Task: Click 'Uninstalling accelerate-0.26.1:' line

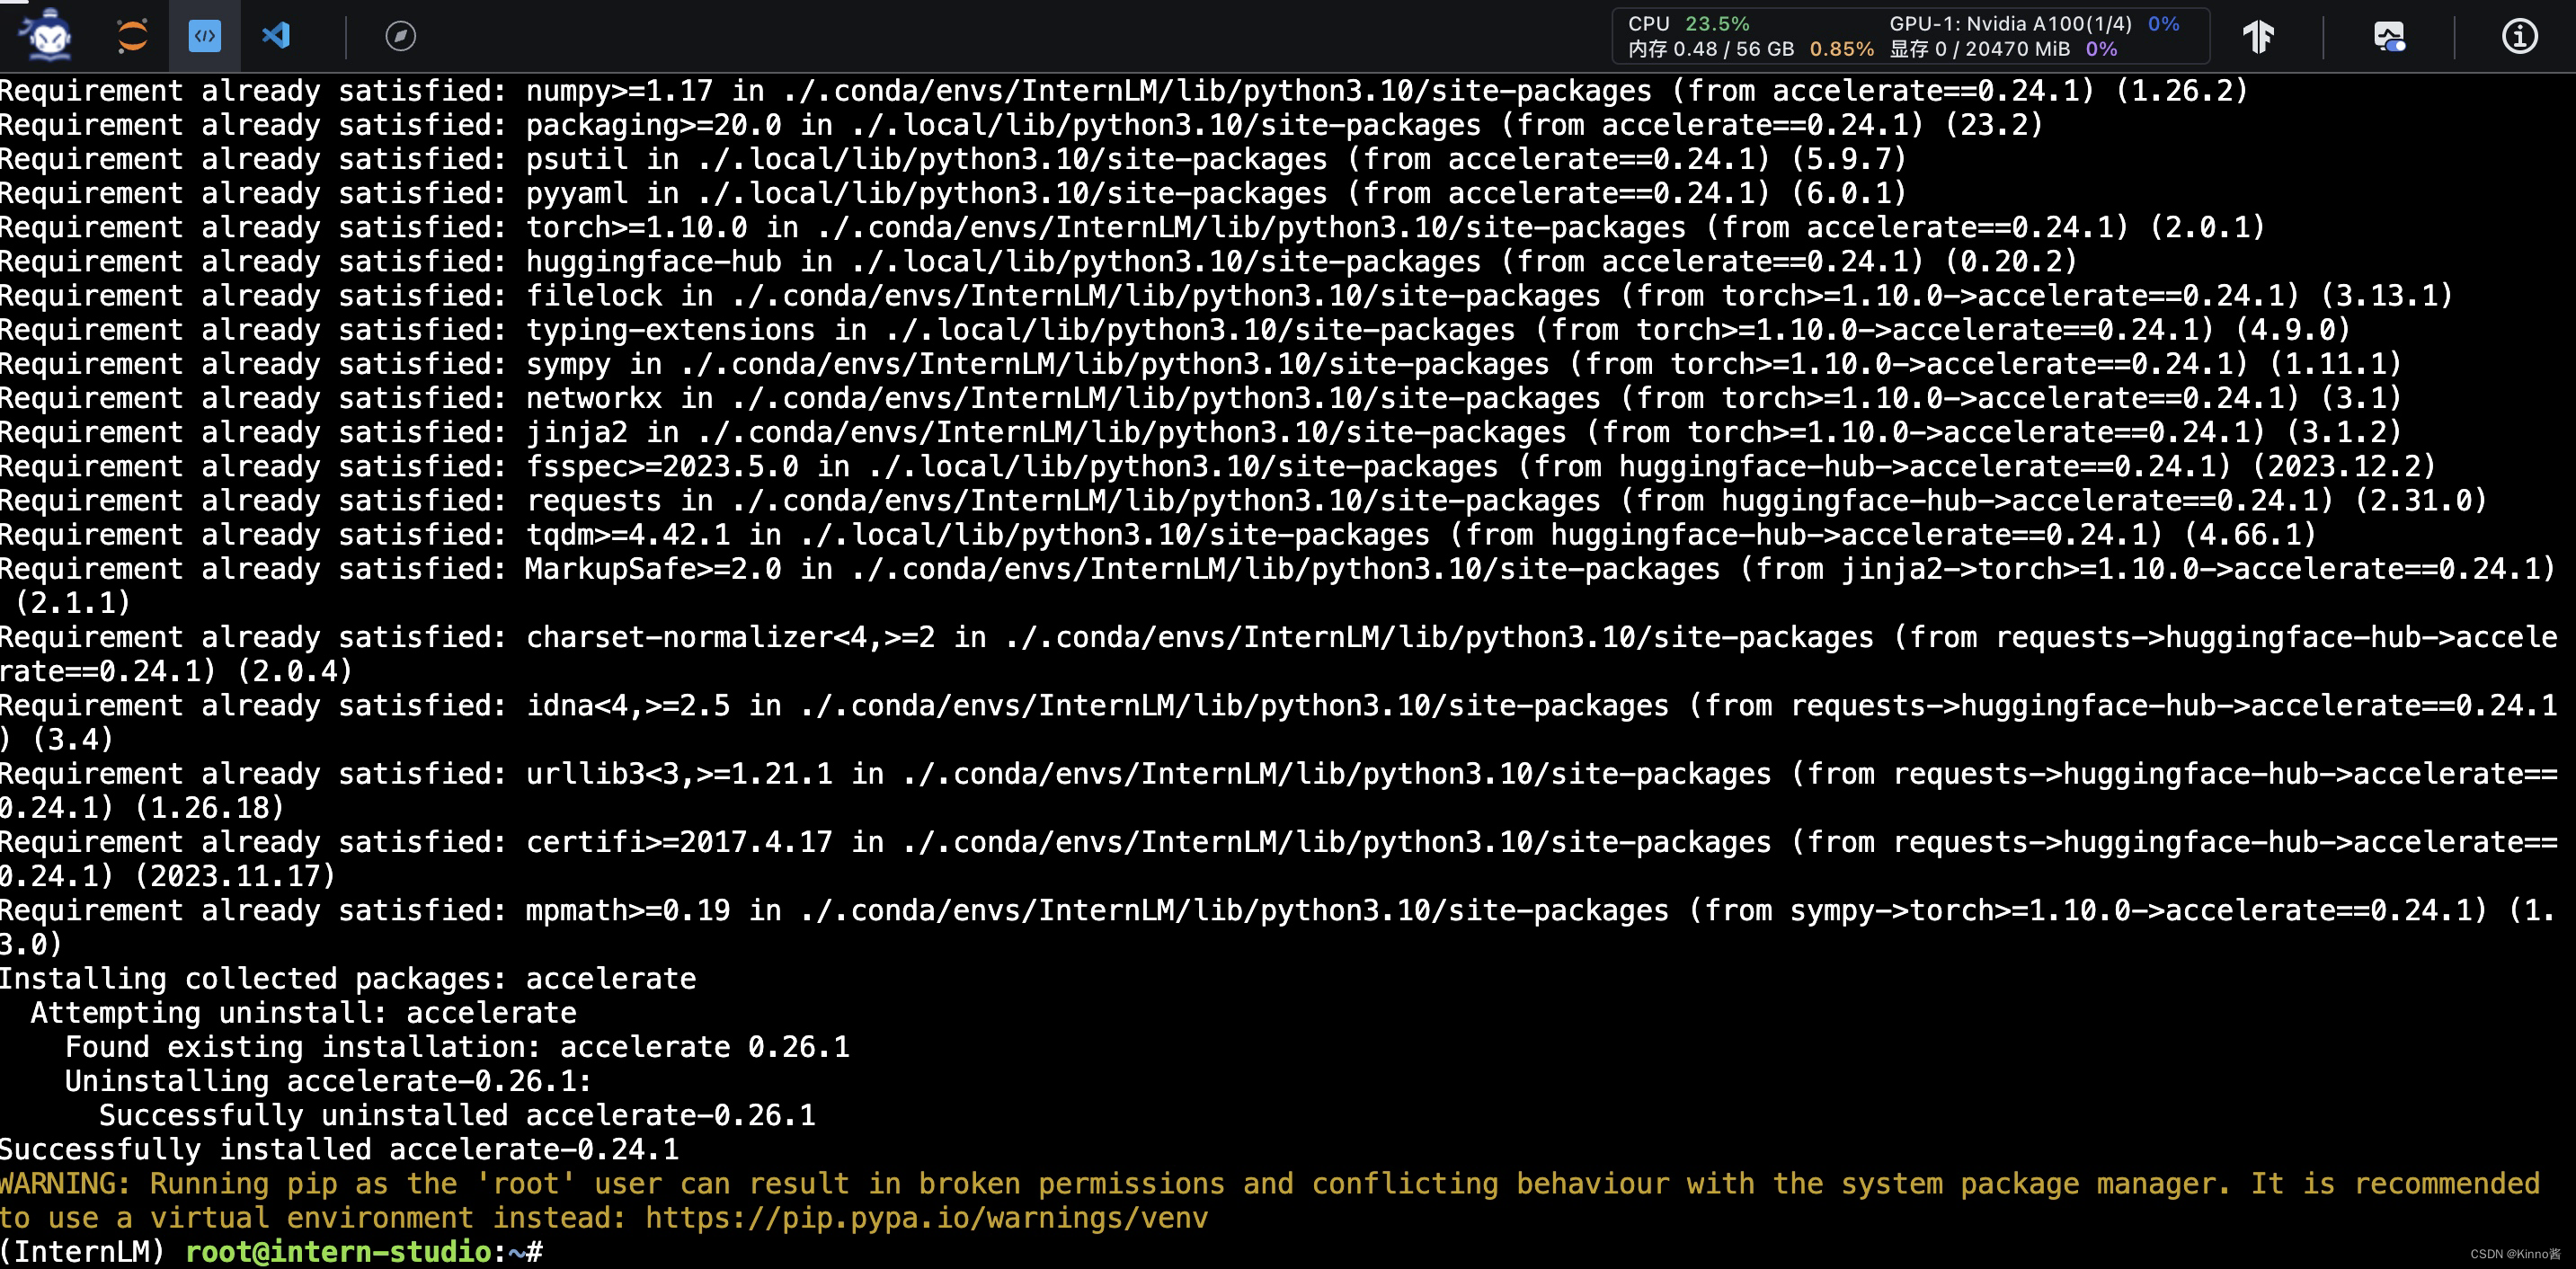Action: [328, 1082]
